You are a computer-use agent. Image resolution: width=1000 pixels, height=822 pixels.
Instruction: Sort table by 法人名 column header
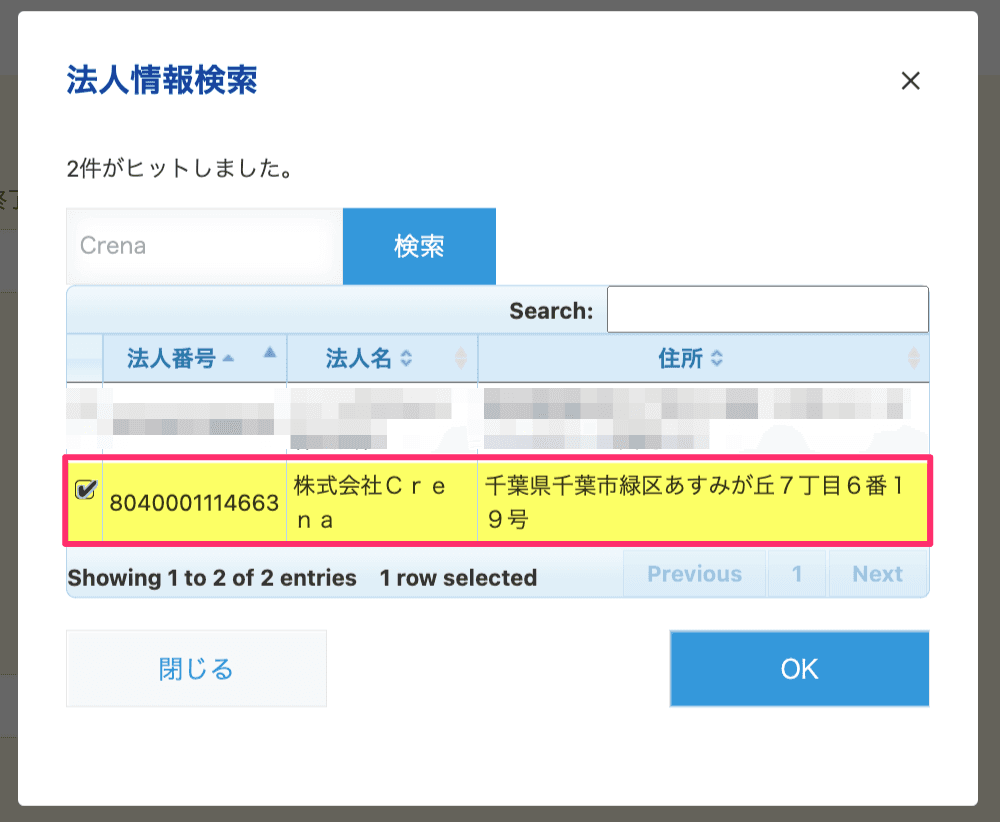pyautogui.click(x=382, y=358)
